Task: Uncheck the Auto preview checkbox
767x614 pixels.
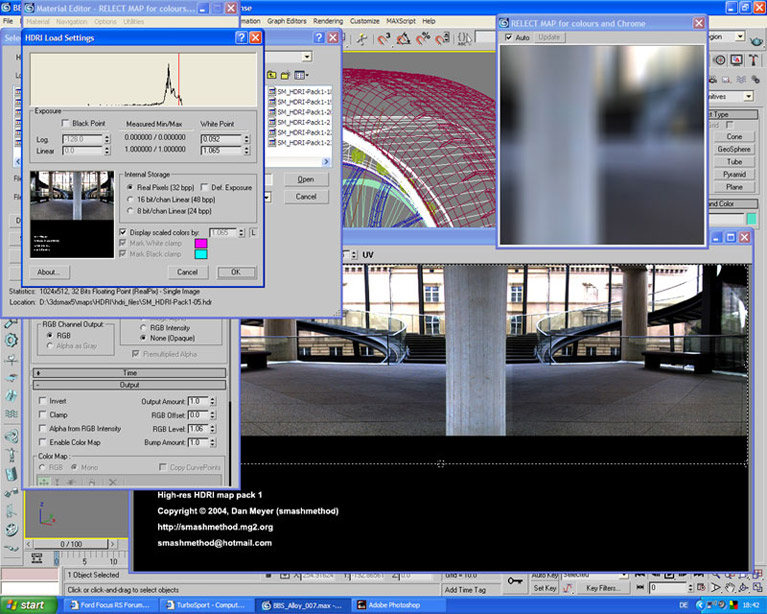Action: pos(509,37)
